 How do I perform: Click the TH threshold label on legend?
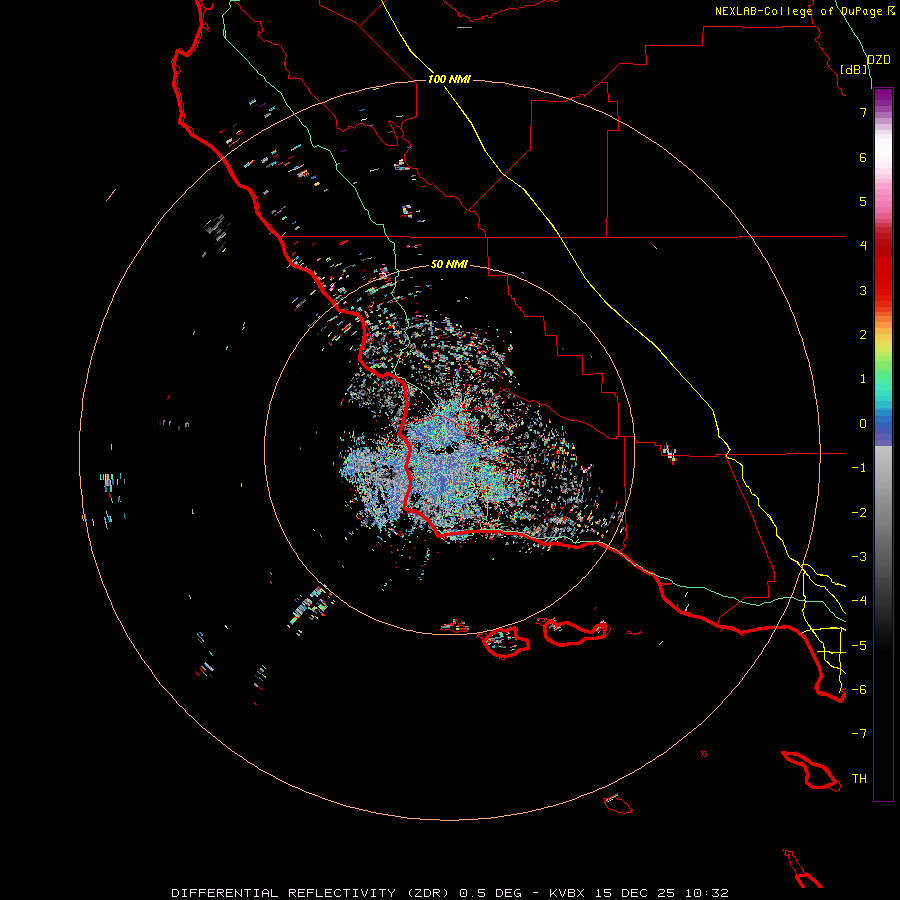(x=859, y=779)
